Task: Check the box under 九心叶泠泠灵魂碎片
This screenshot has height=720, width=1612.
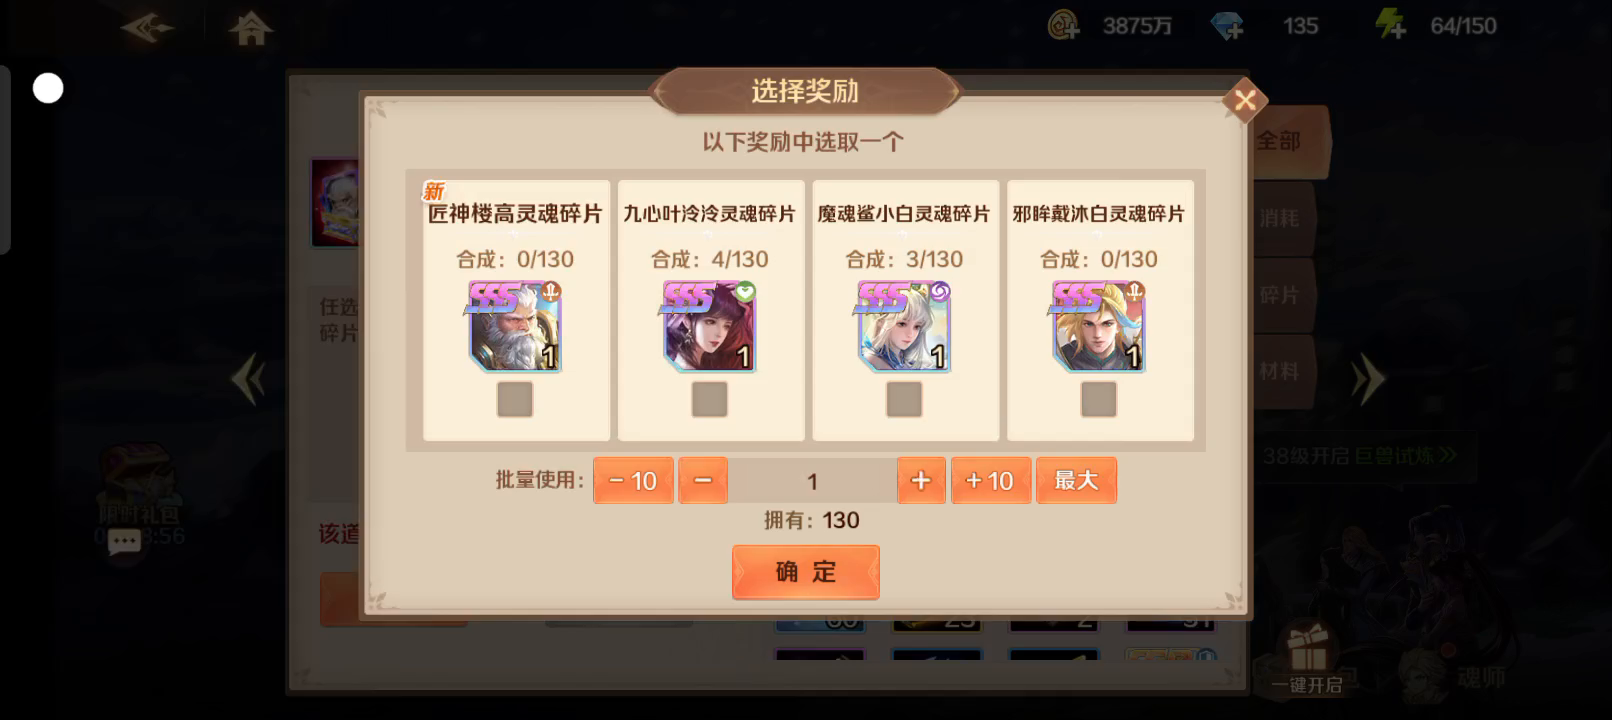Action: [x=710, y=400]
